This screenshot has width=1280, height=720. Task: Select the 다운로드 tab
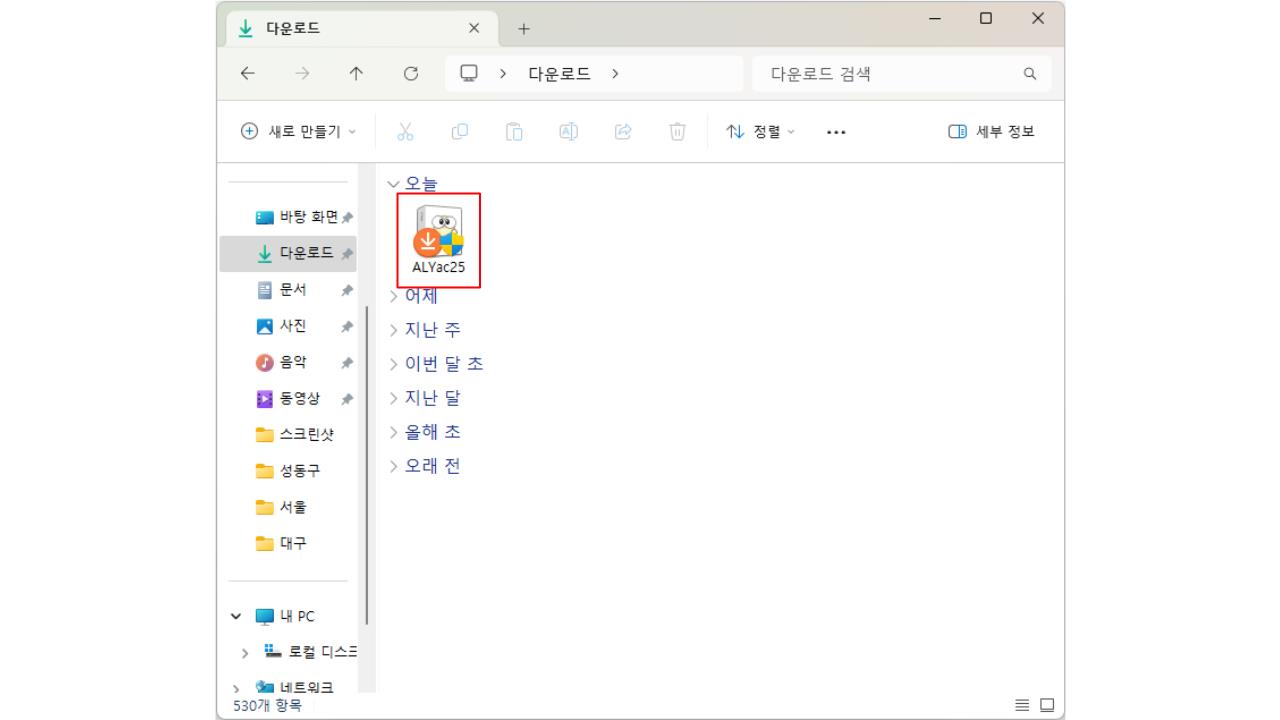[x=360, y=29]
